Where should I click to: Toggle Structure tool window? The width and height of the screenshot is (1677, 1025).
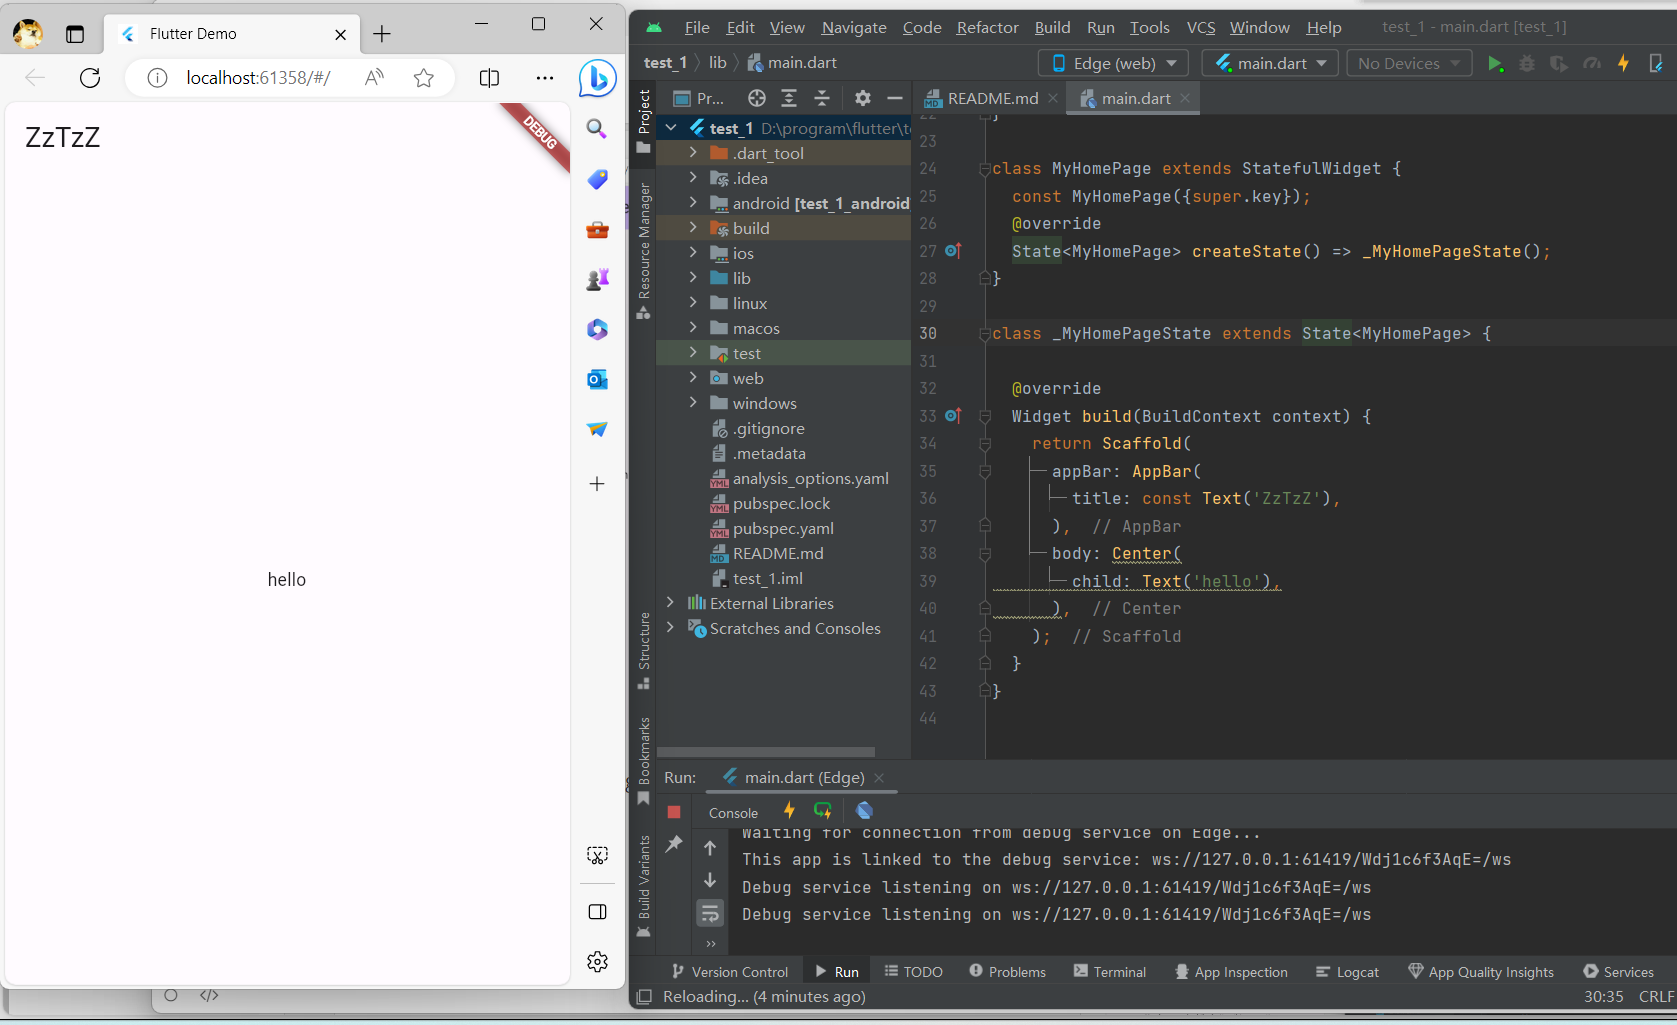(644, 650)
